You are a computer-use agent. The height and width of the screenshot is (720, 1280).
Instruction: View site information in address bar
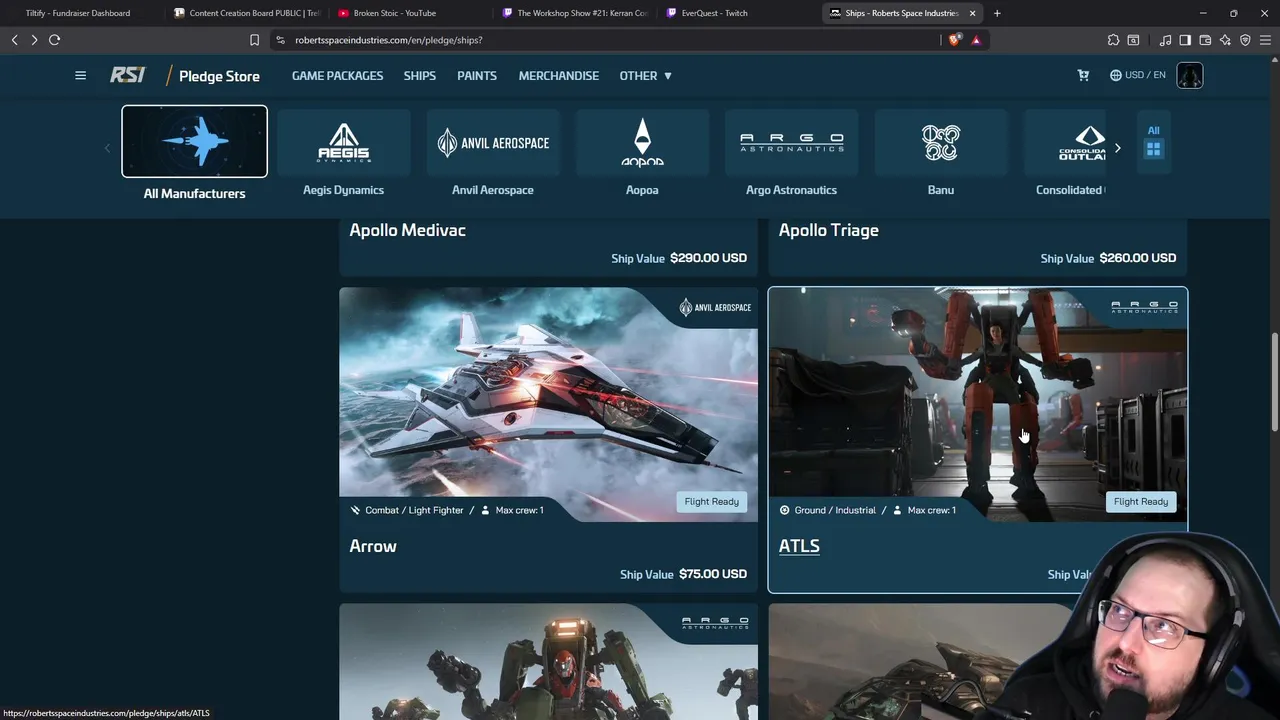point(280,40)
